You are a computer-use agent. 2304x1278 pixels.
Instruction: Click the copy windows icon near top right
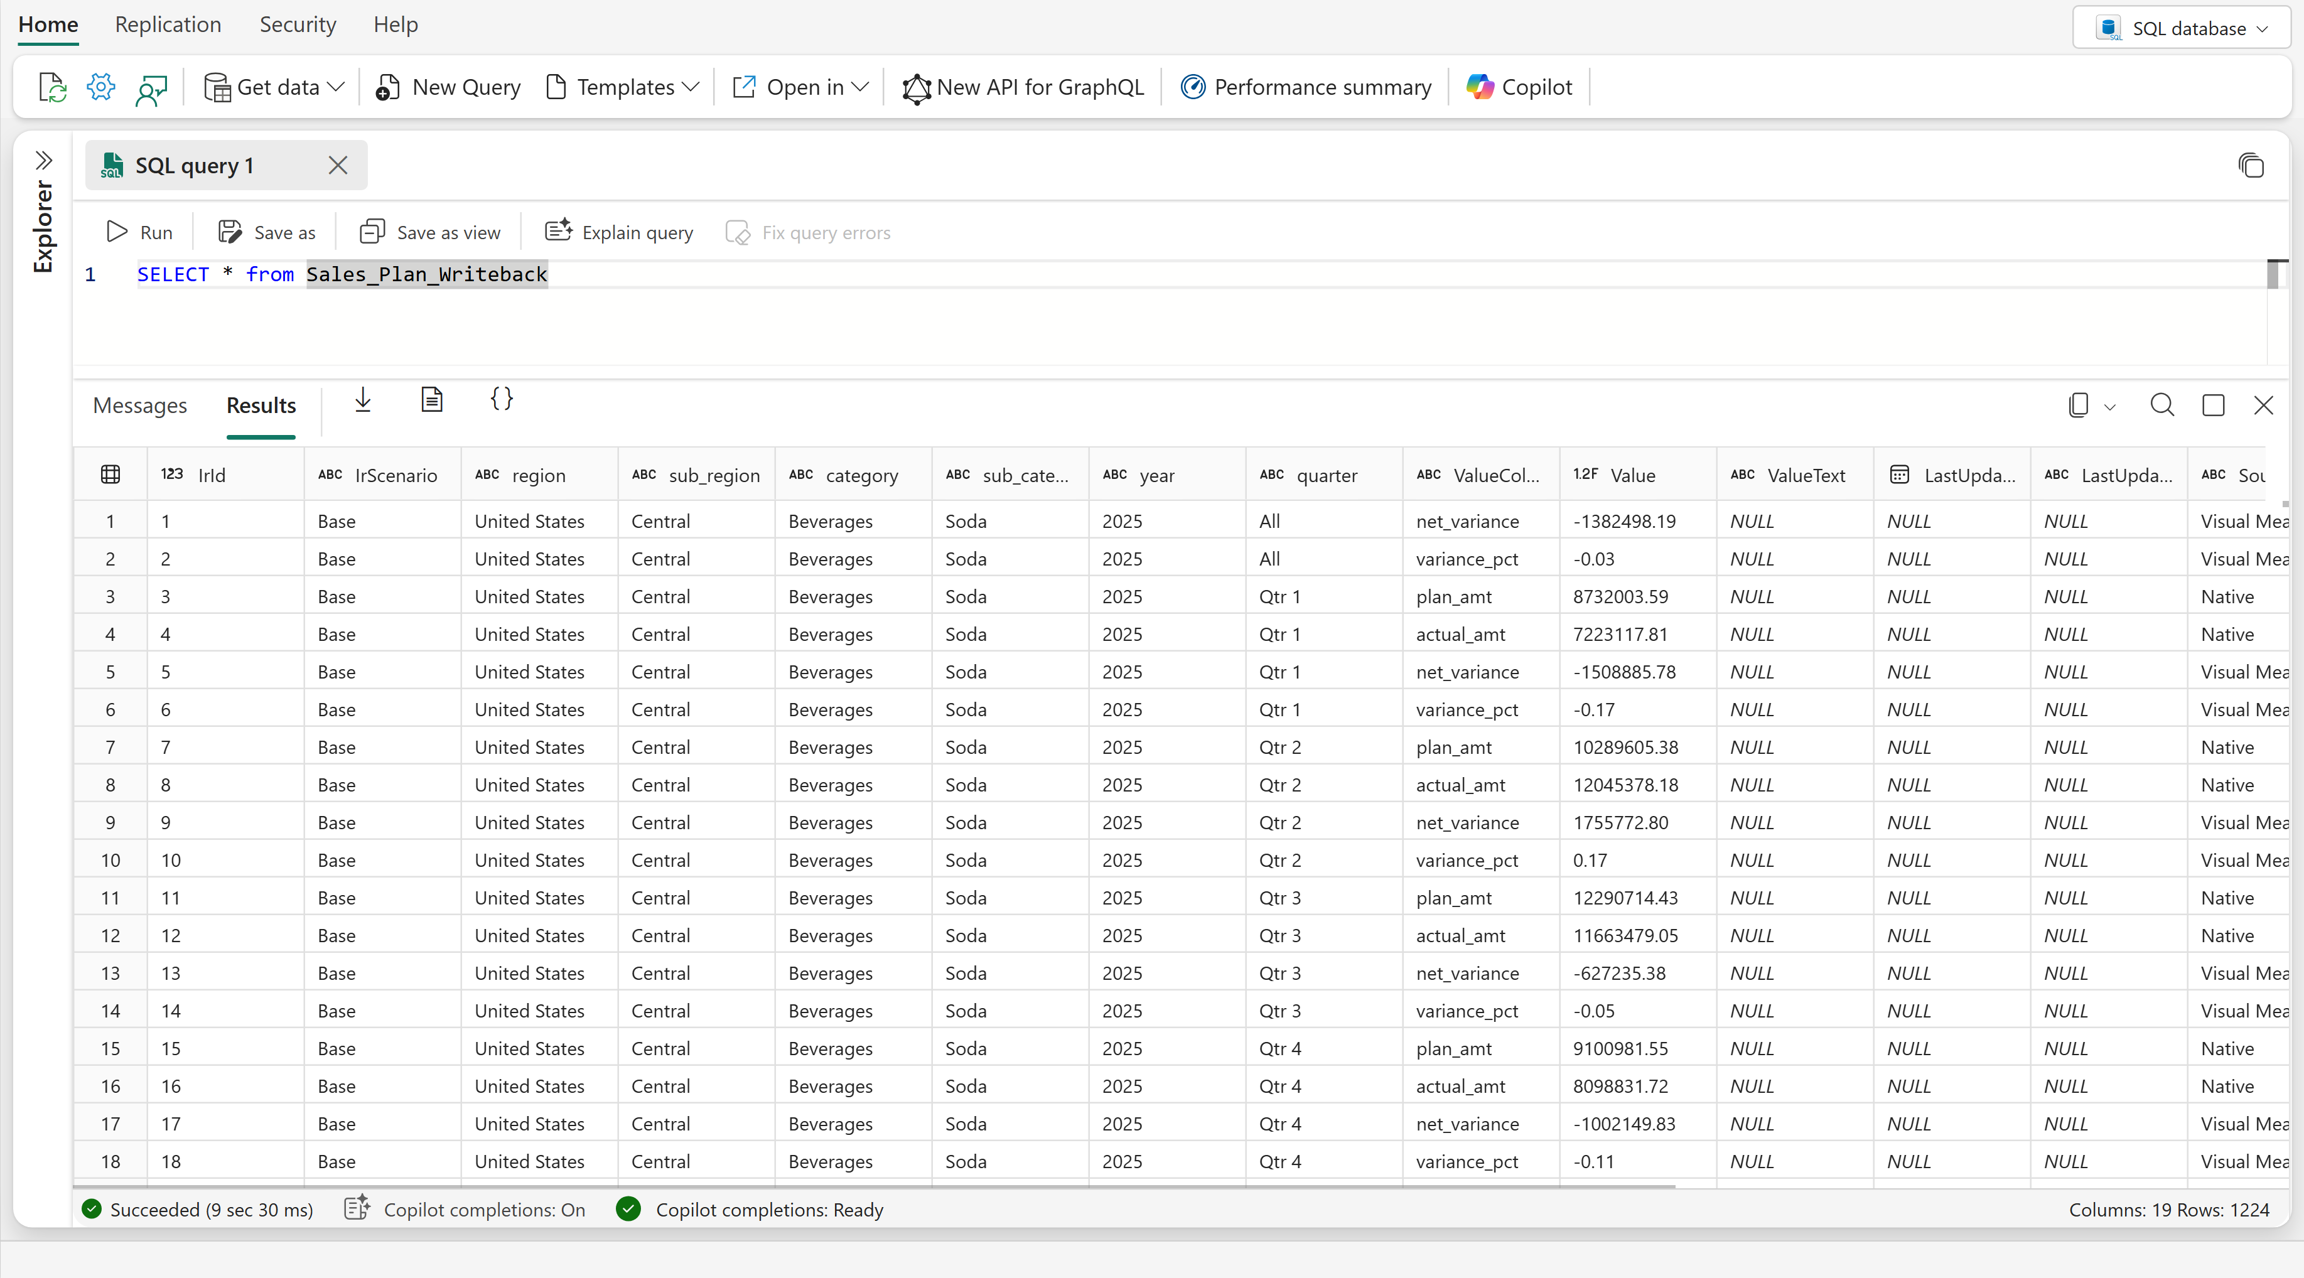(2251, 165)
